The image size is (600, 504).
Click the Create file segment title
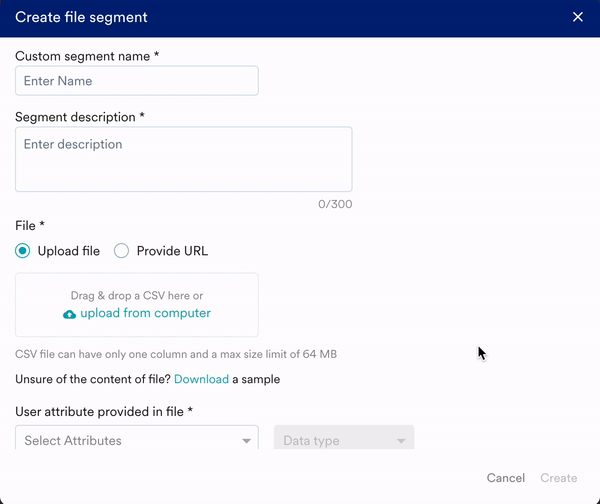point(81,17)
